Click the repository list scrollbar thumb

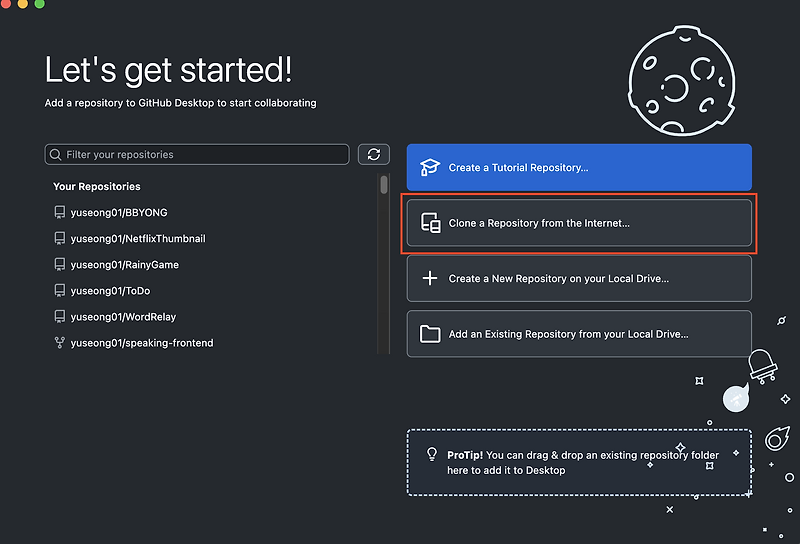(x=384, y=184)
